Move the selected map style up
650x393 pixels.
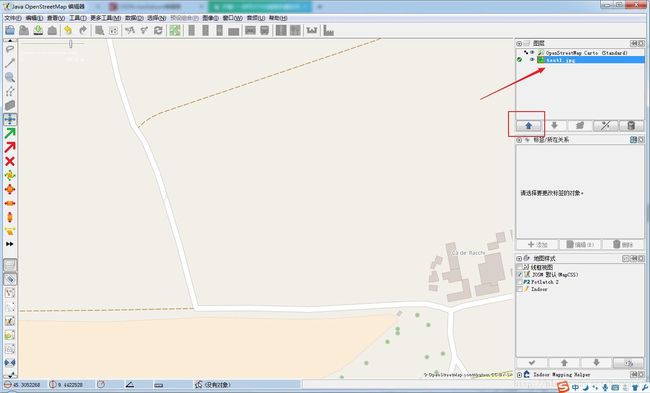(x=564, y=363)
